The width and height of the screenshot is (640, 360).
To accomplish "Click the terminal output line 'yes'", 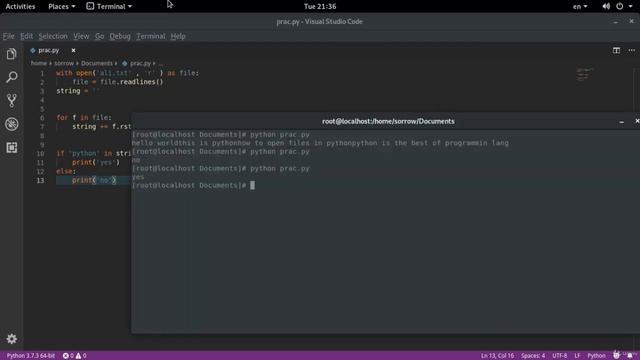I will 138,177.
